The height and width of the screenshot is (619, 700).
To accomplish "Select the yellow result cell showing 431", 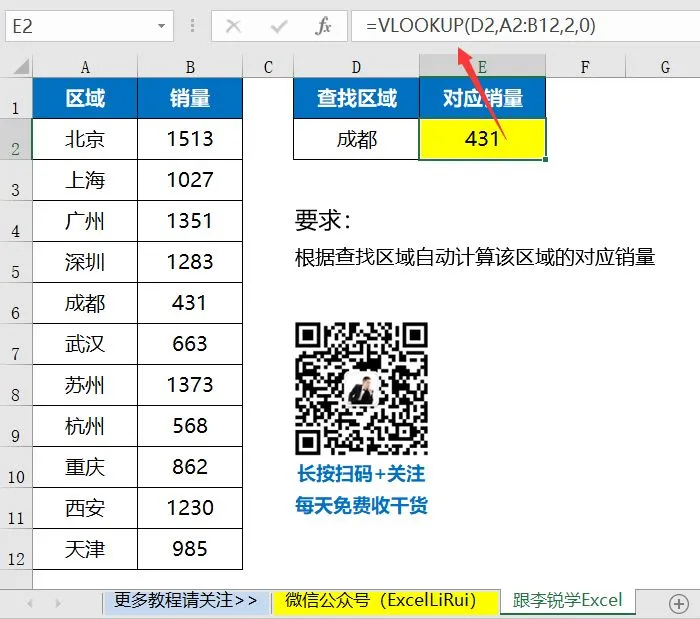I will (483, 139).
